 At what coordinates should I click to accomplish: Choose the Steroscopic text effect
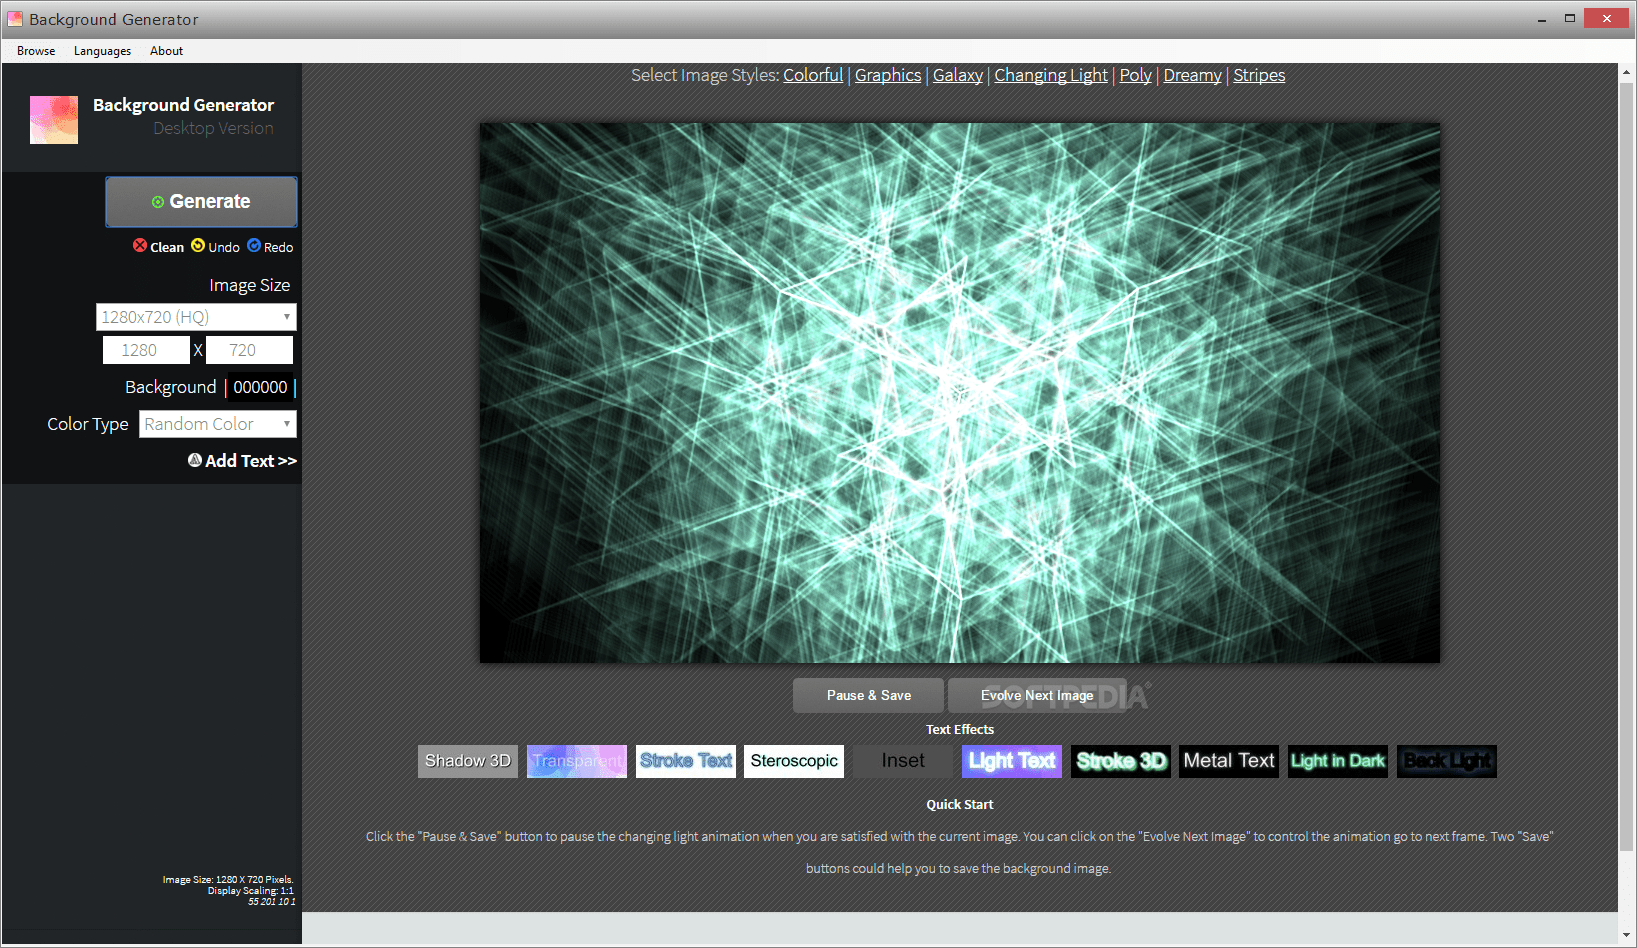click(794, 761)
